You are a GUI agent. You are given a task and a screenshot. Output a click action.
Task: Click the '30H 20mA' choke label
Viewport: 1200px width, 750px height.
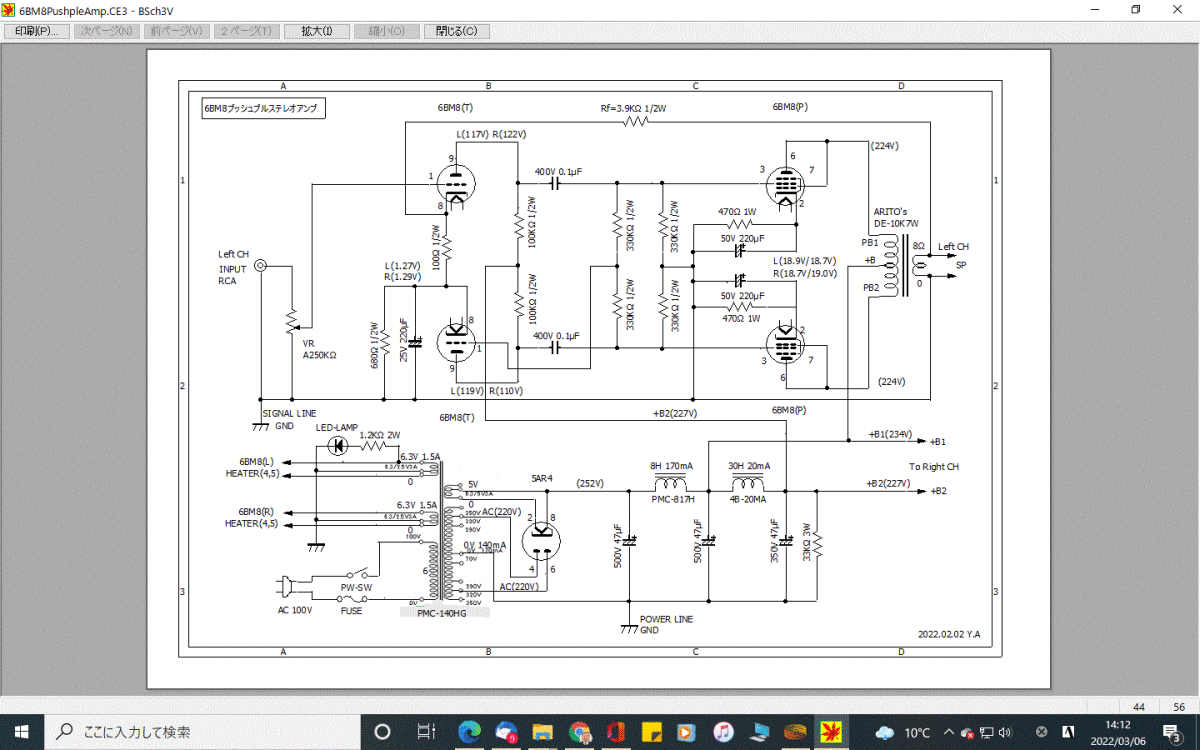748,465
